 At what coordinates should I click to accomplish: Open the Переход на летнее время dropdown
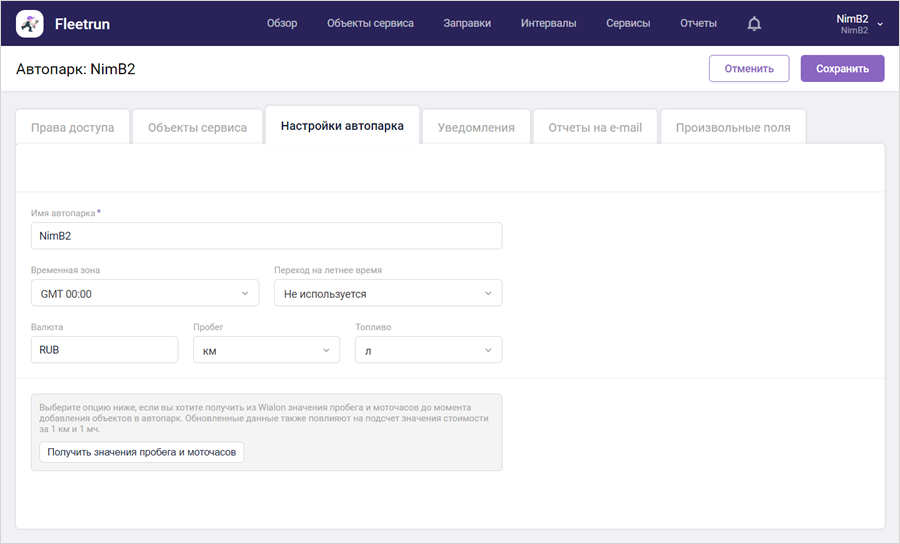pyautogui.click(x=388, y=294)
